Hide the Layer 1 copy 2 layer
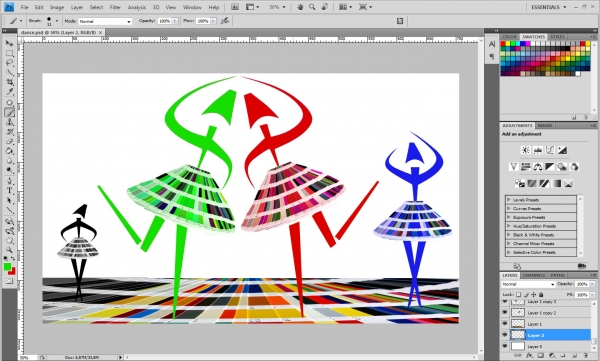Viewport: 600px width, 361px height. 505,313
